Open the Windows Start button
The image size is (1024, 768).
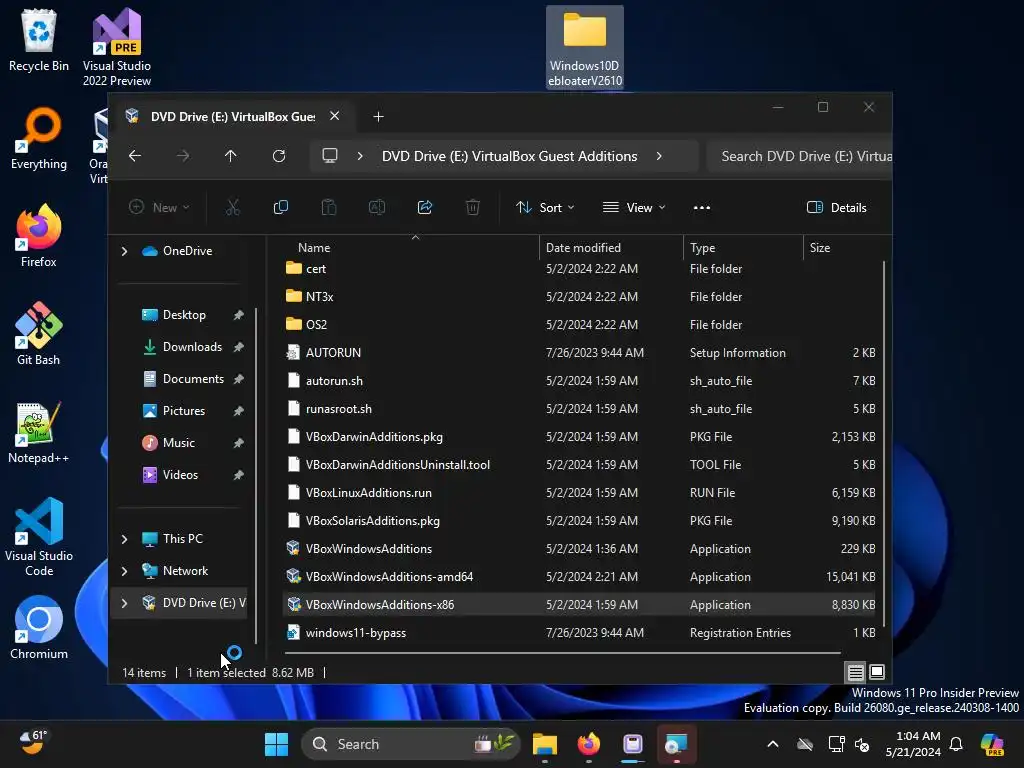click(276, 744)
